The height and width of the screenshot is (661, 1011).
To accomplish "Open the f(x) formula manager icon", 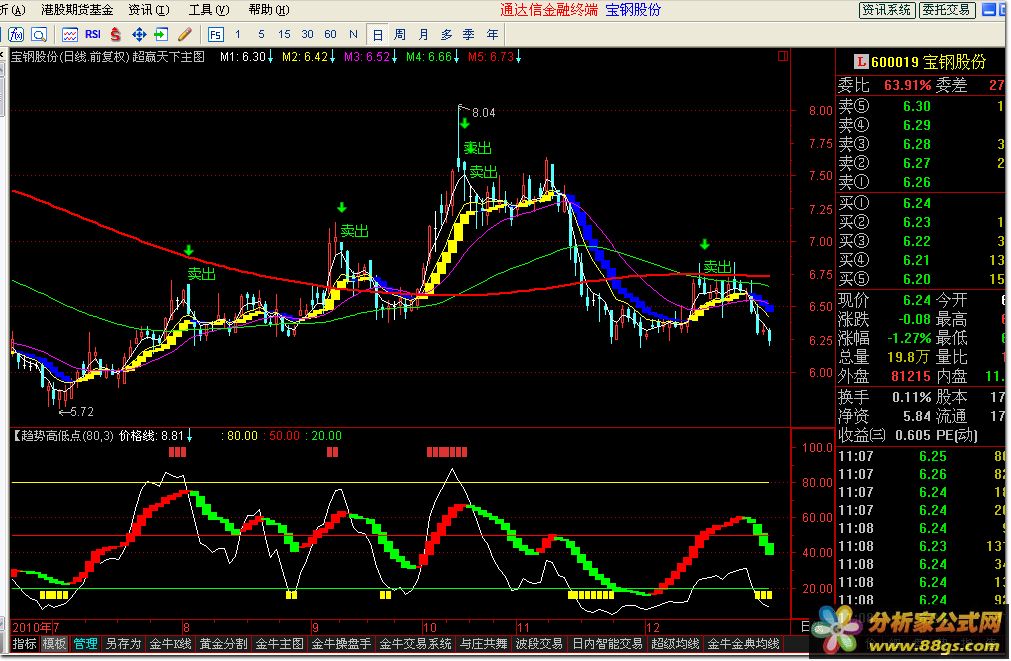I will coord(16,35).
